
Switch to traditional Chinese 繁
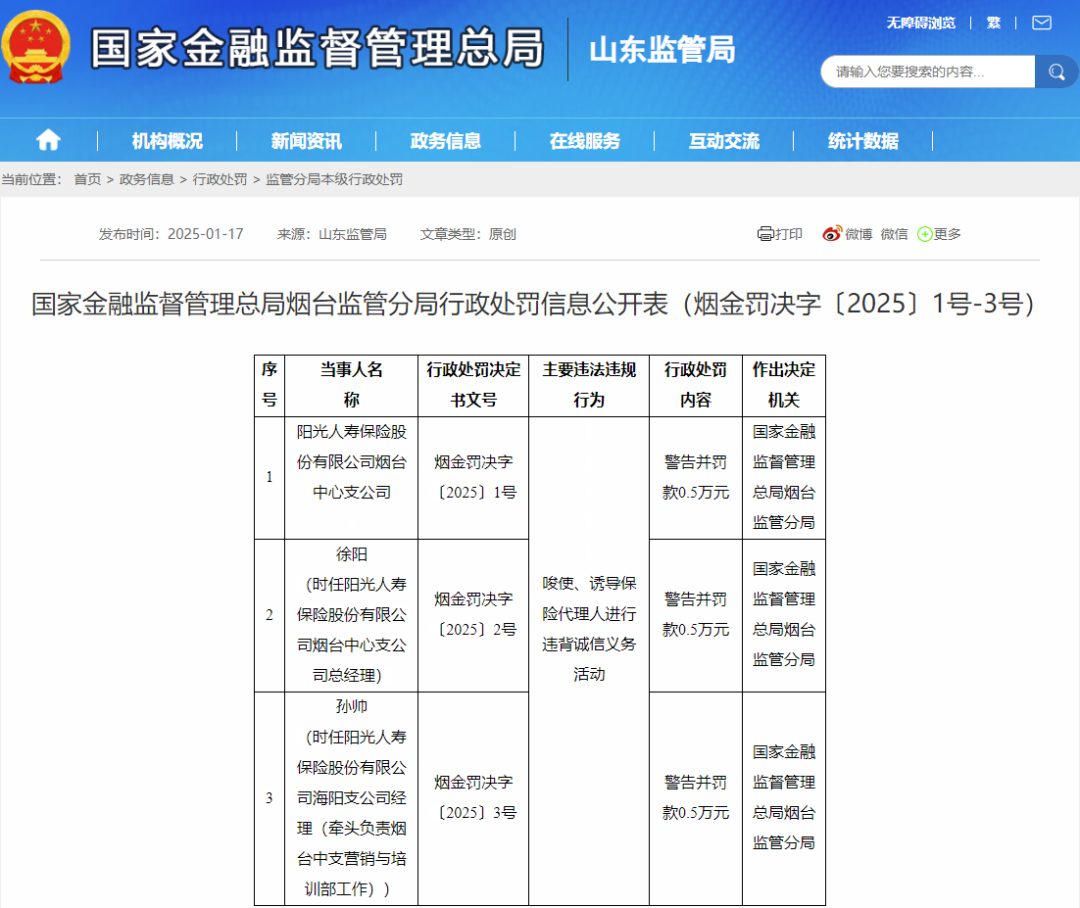coord(993,23)
